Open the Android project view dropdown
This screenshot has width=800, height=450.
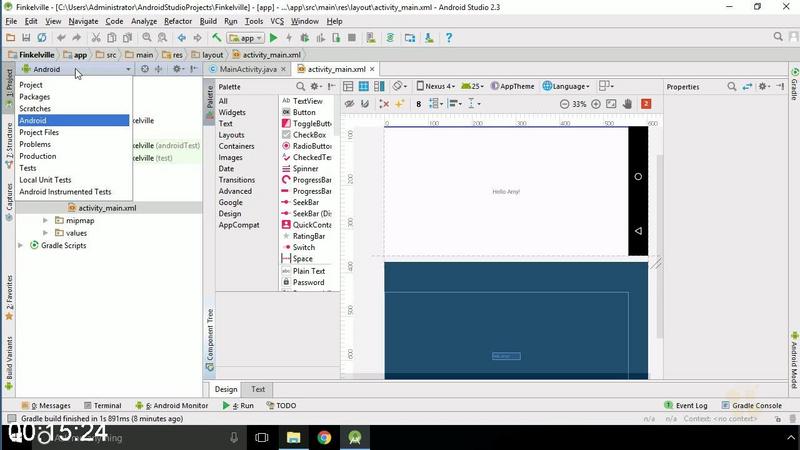[x=76, y=69]
